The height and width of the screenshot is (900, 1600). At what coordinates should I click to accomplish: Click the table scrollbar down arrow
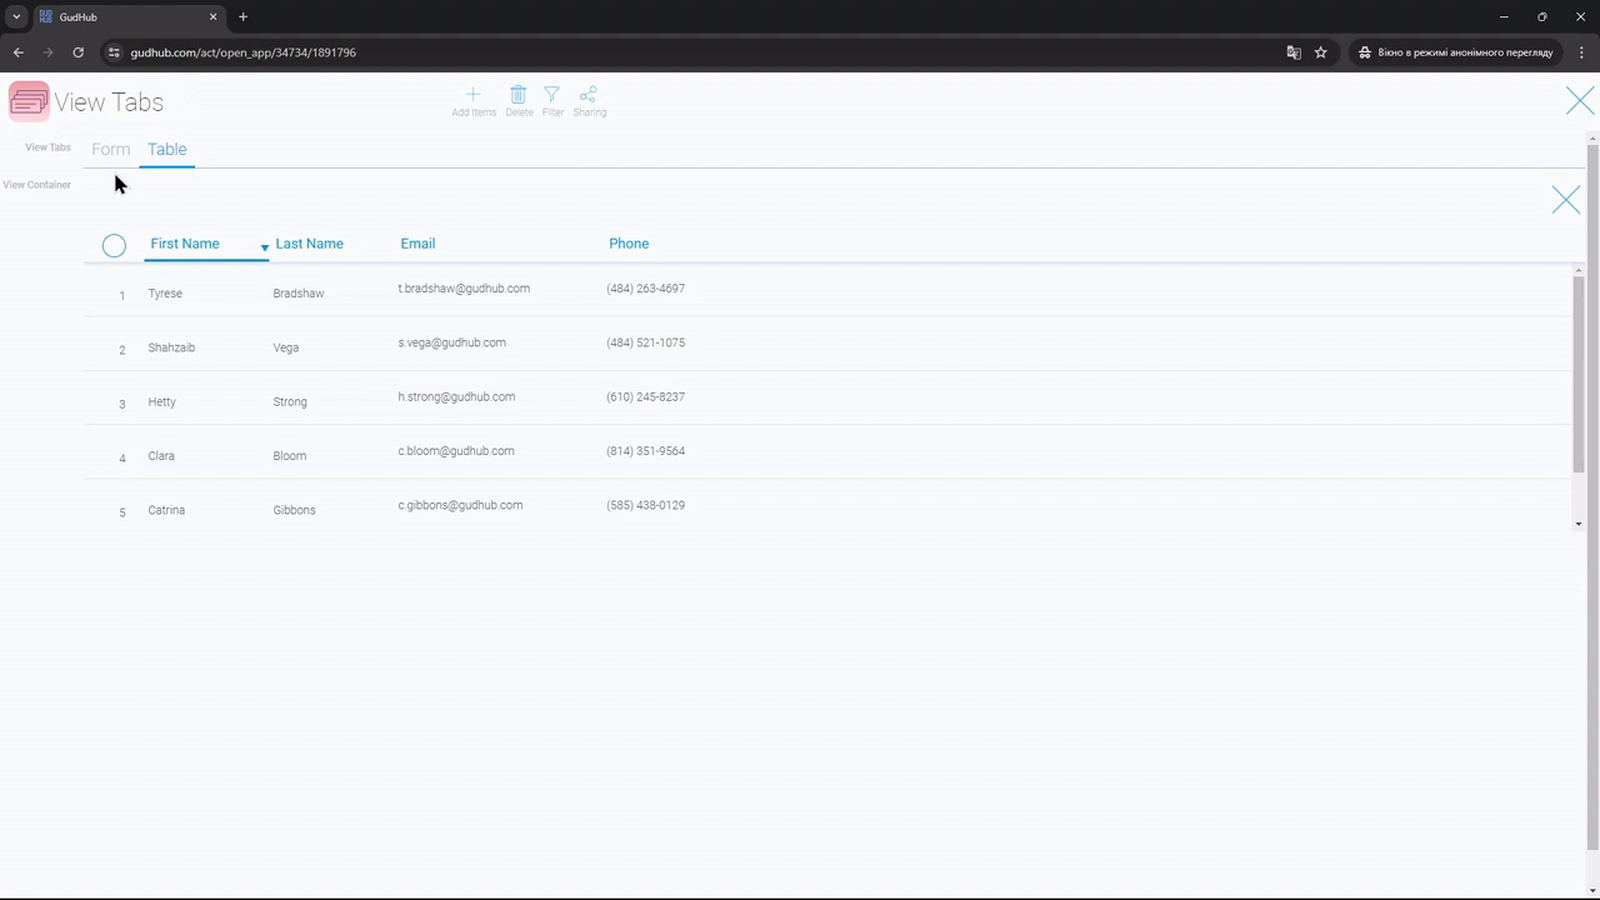pos(1579,524)
